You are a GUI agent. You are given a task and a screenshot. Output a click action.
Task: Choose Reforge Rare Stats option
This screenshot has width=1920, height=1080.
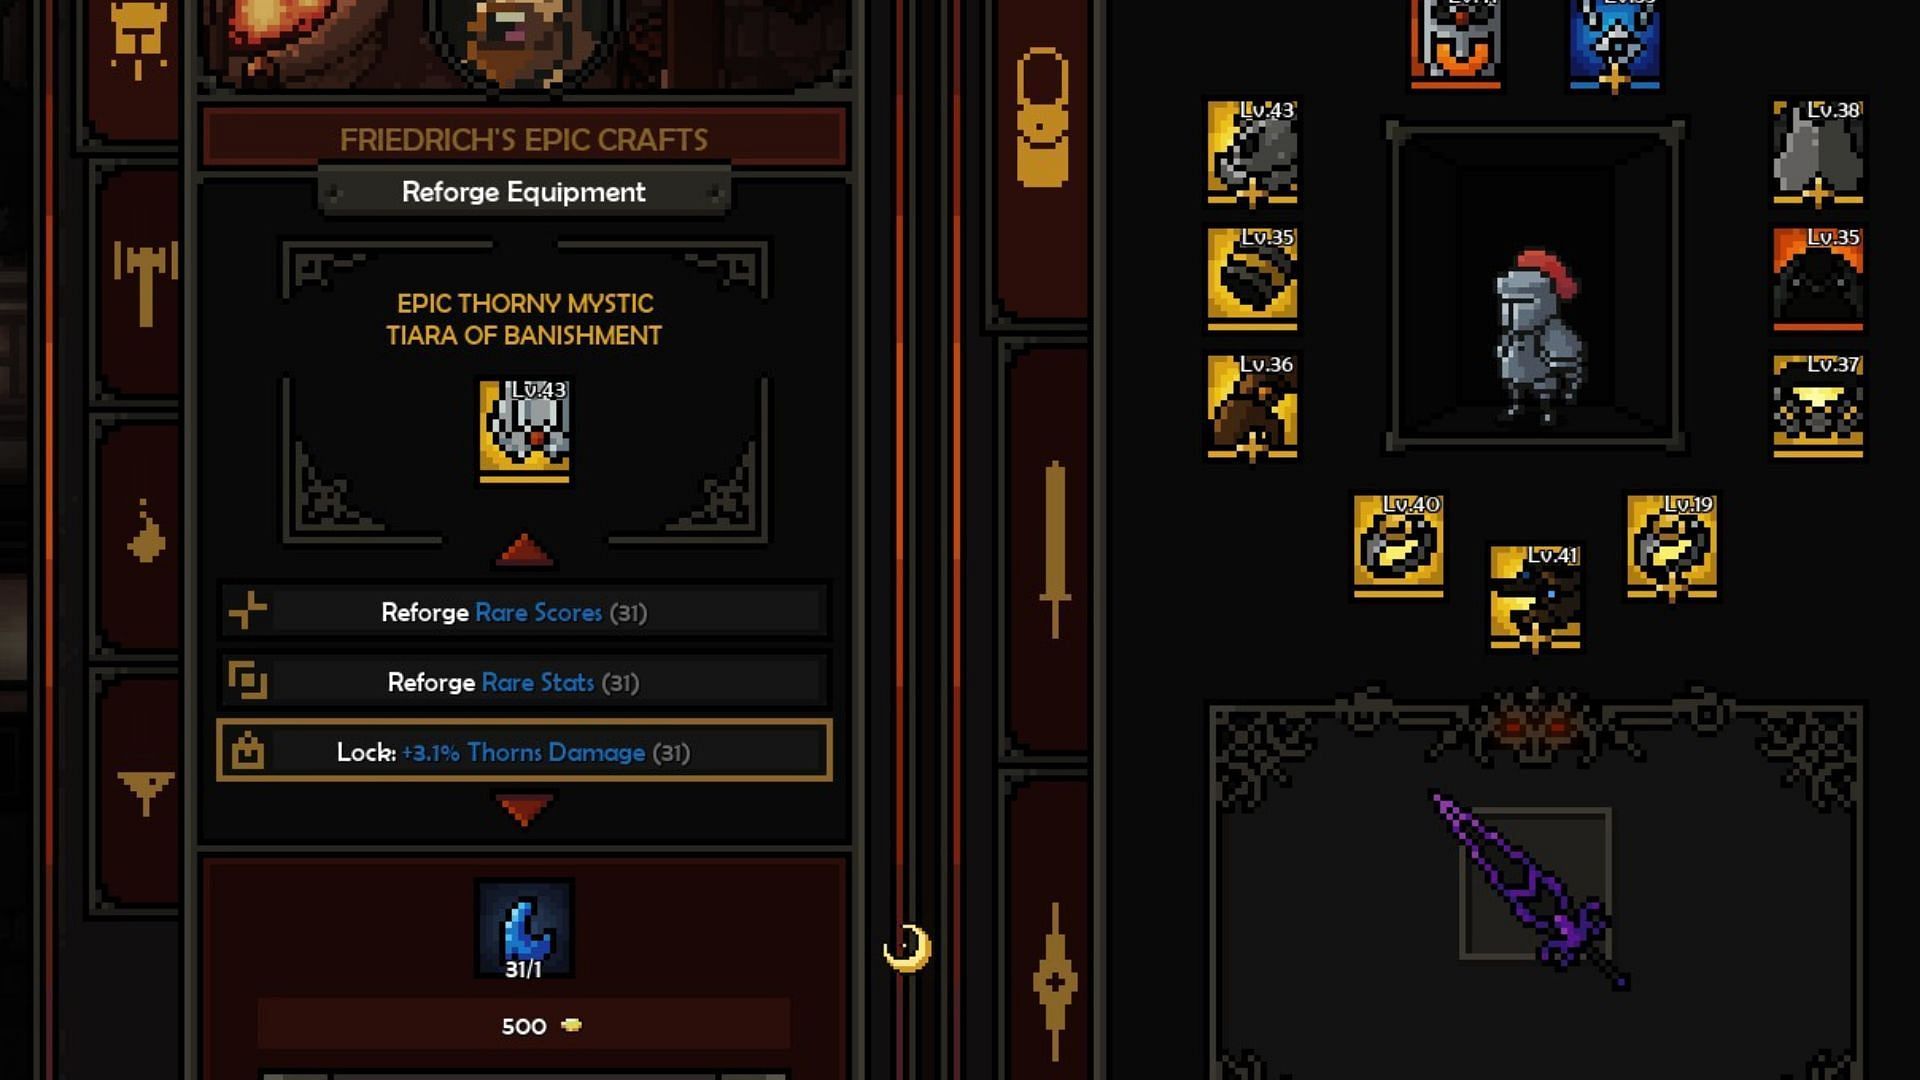524,682
